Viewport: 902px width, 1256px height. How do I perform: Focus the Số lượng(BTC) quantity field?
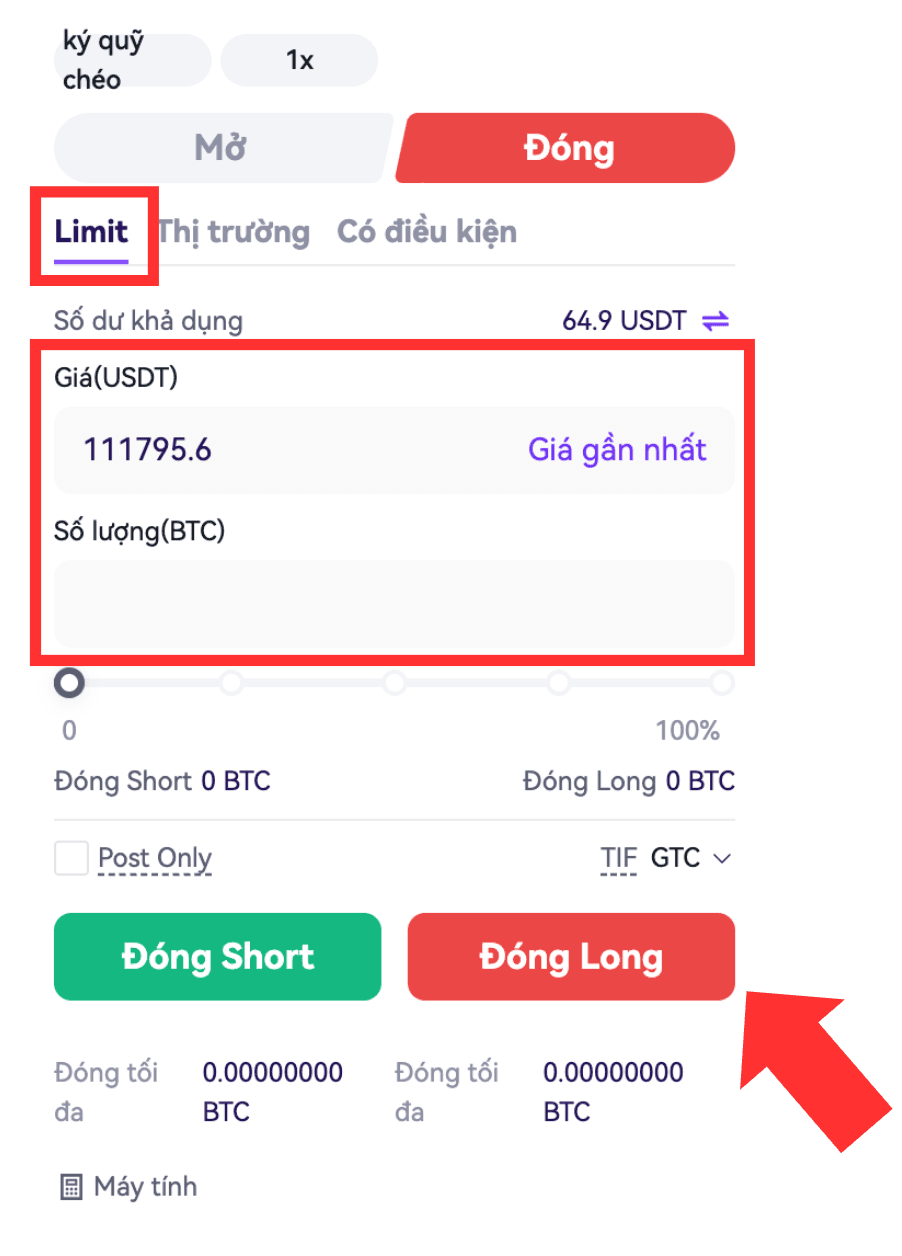click(x=394, y=603)
